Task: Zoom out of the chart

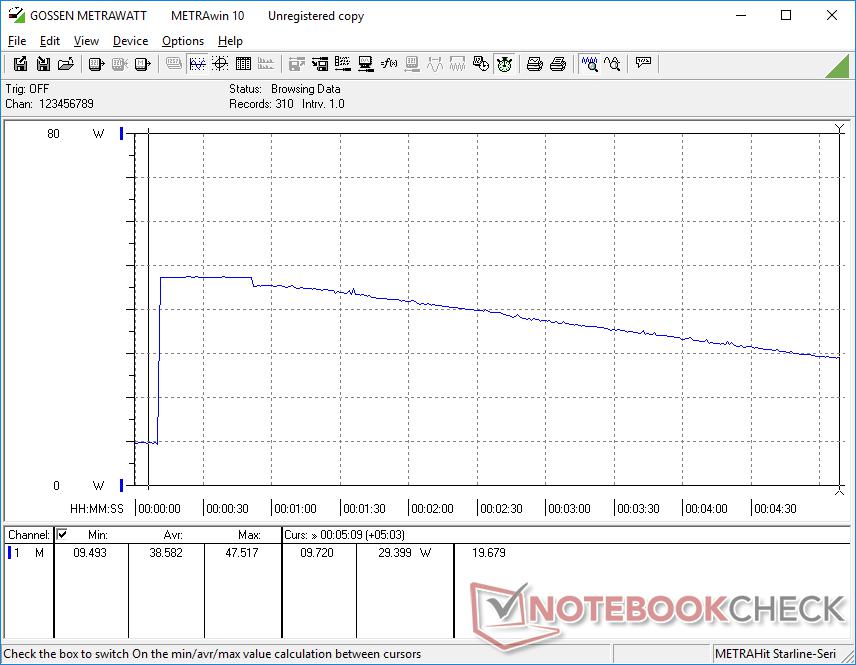Action: pos(613,63)
